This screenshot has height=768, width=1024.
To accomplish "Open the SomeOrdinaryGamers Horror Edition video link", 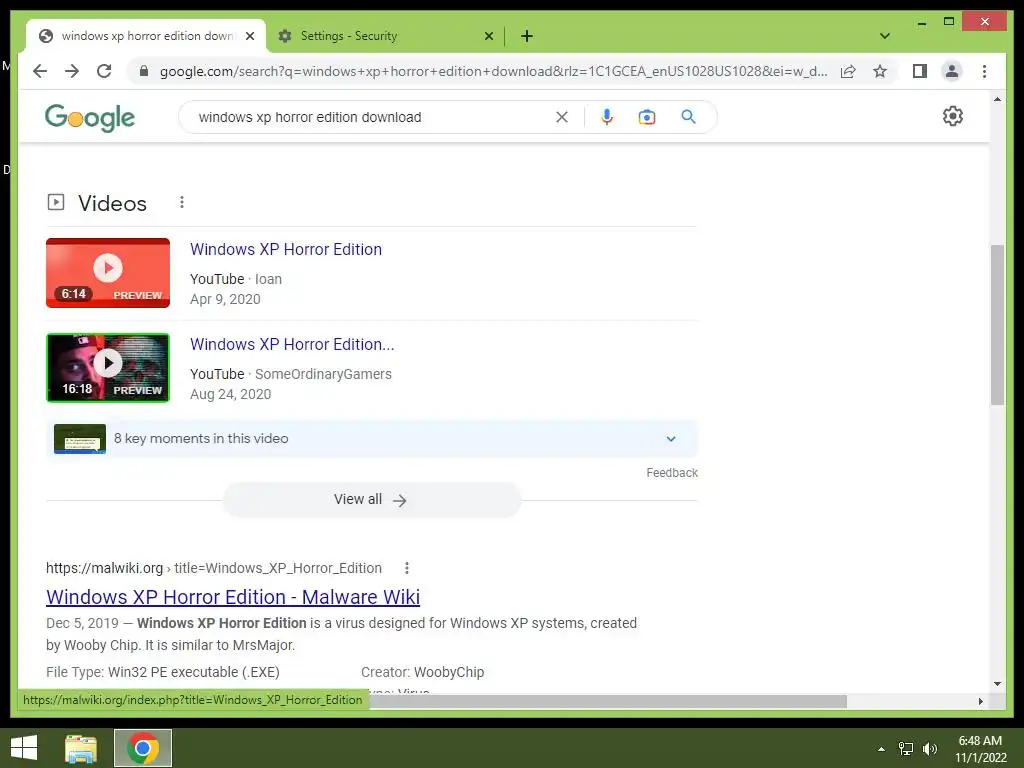I will tap(292, 344).
